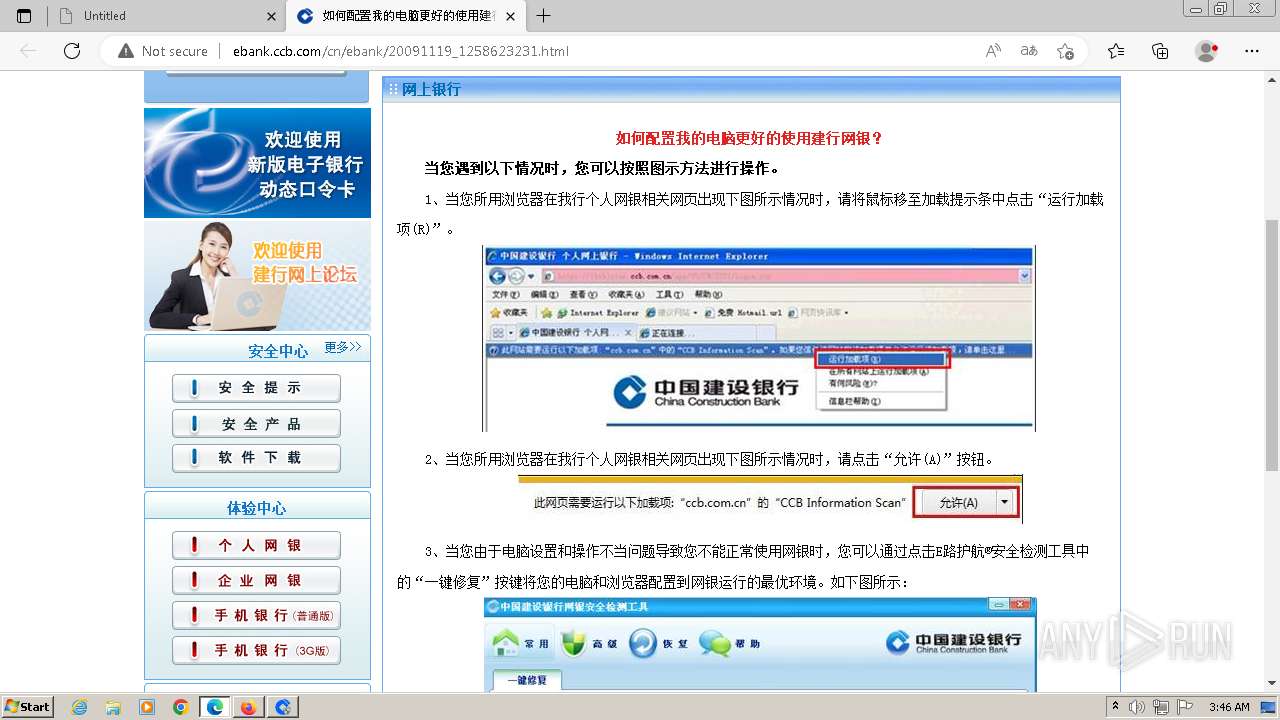This screenshot has width=1280, height=720.
Task: Open the IE add-on screenshot image
Action: point(759,339)
